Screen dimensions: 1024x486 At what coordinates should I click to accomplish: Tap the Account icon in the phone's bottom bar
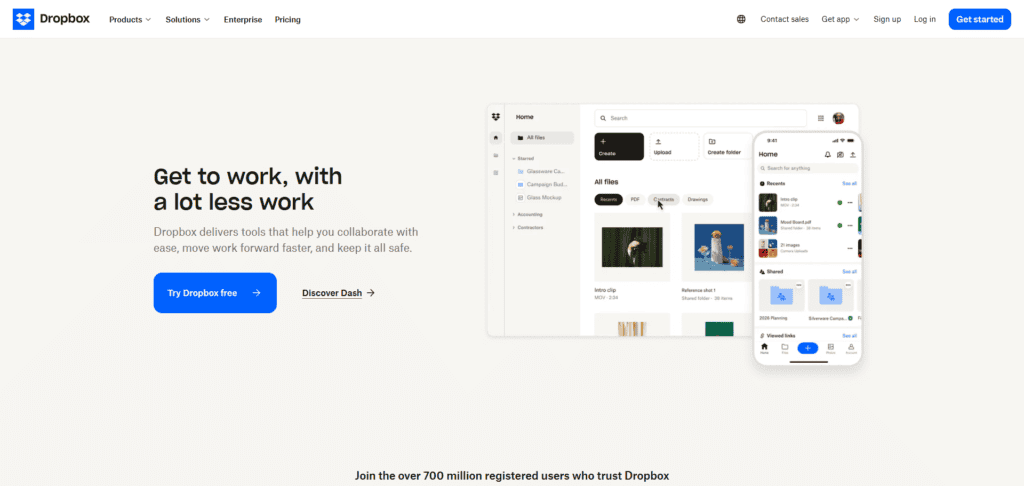(851, 348)
